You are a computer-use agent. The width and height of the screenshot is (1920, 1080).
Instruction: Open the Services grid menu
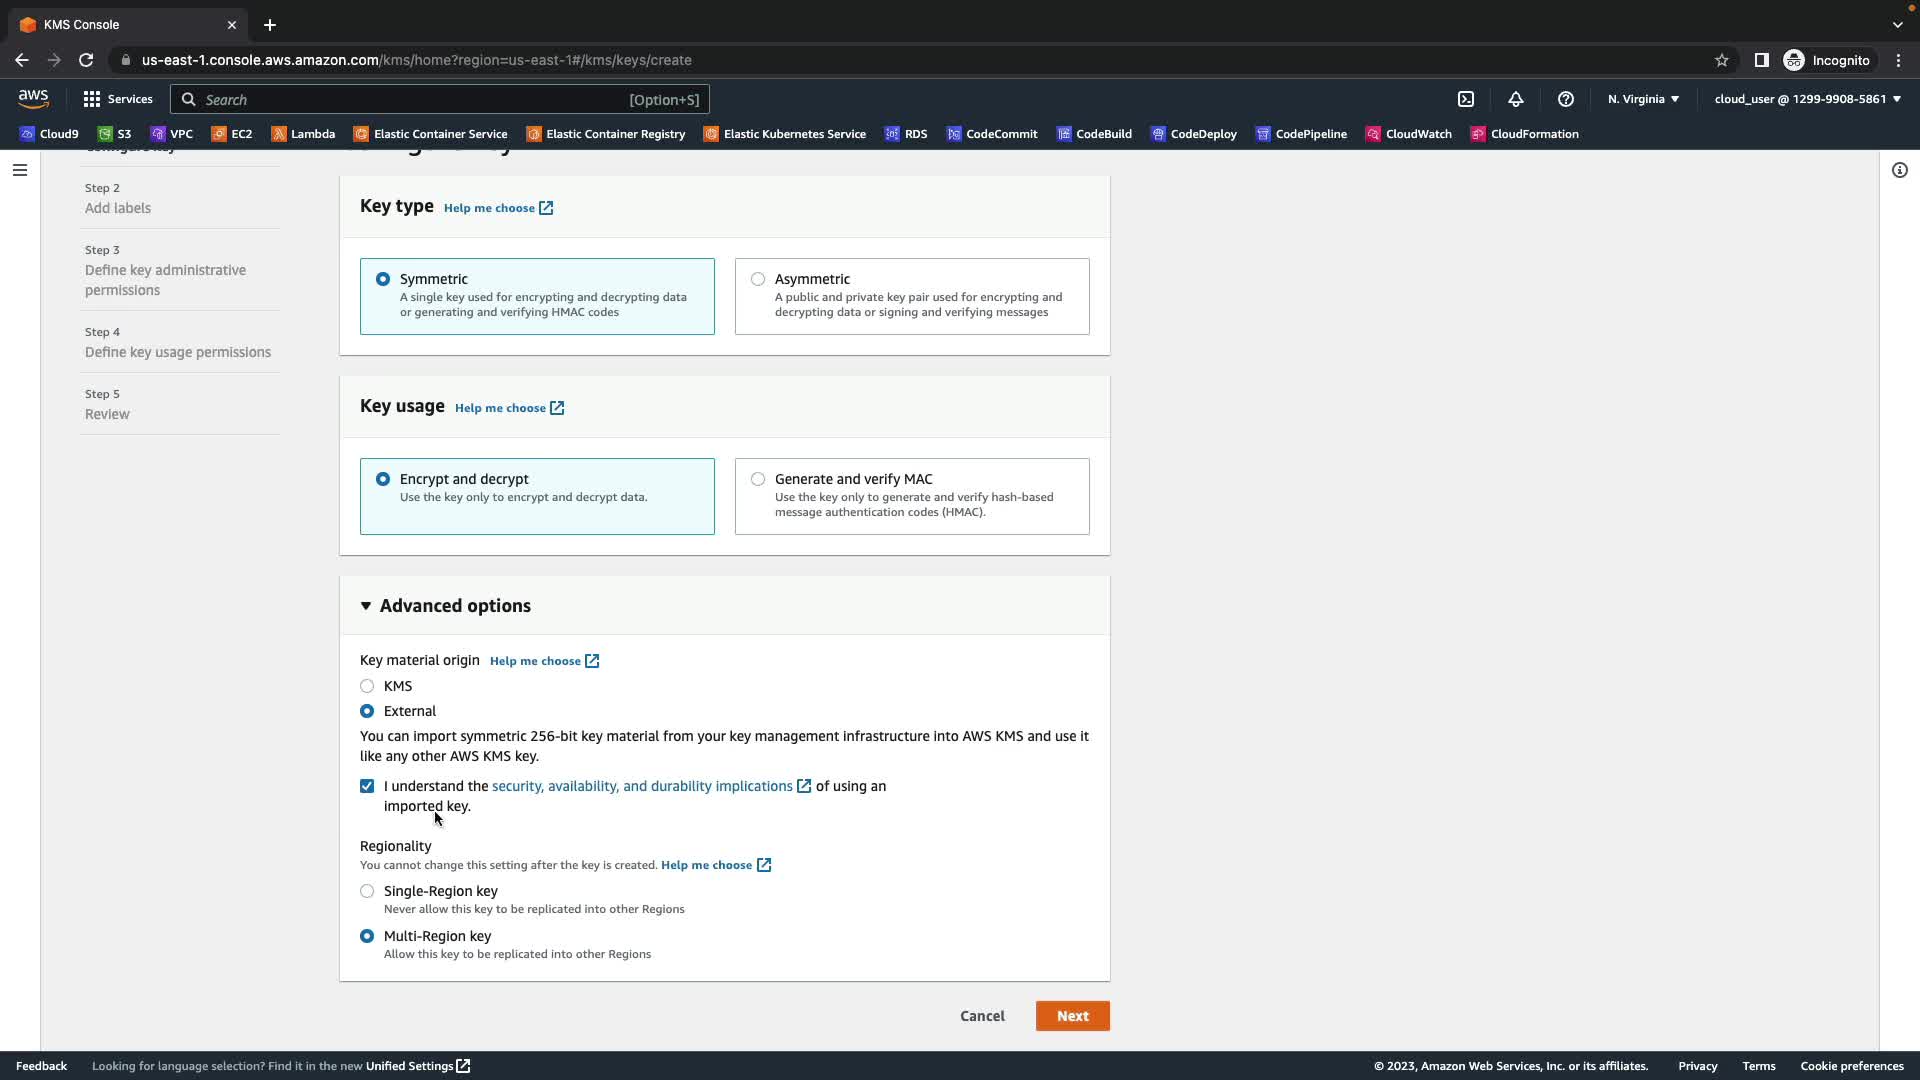tap(118, 99)
